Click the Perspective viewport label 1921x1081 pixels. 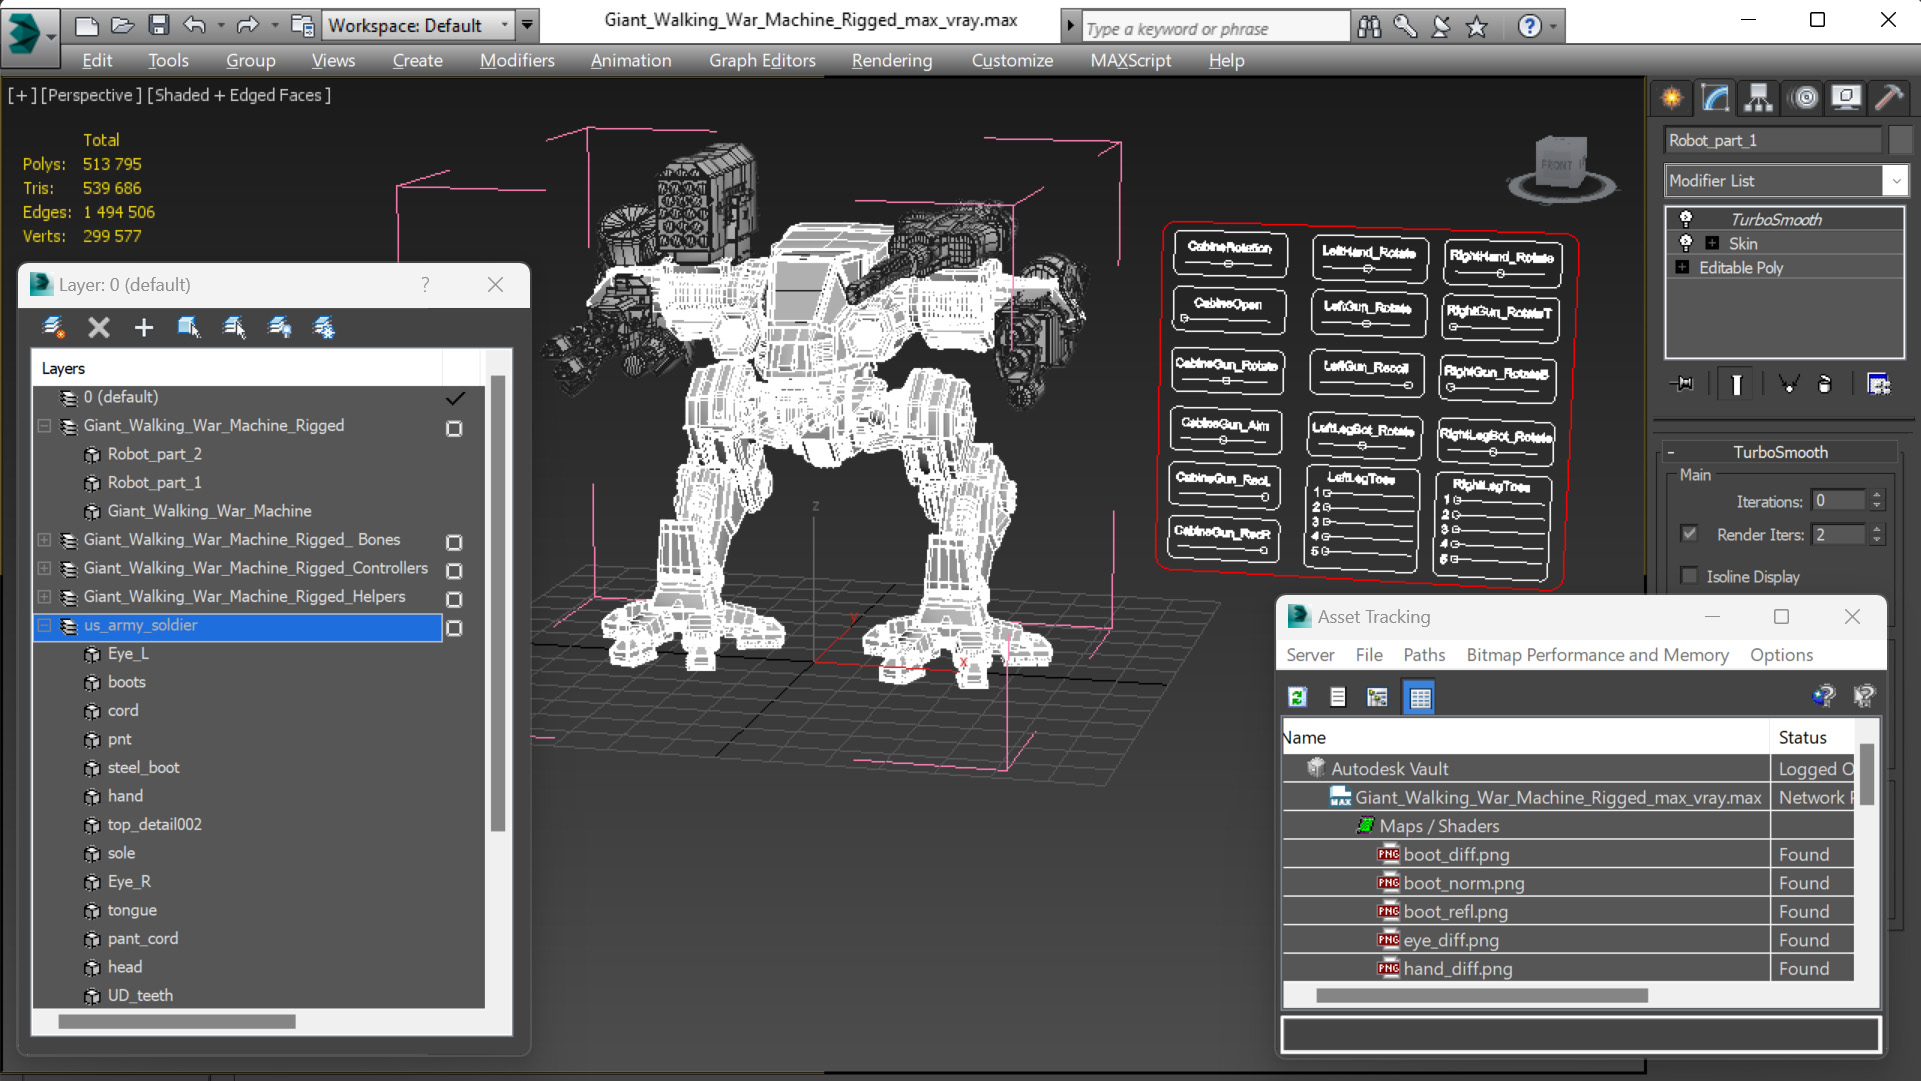pyautogui.click(x=90, y=95)
